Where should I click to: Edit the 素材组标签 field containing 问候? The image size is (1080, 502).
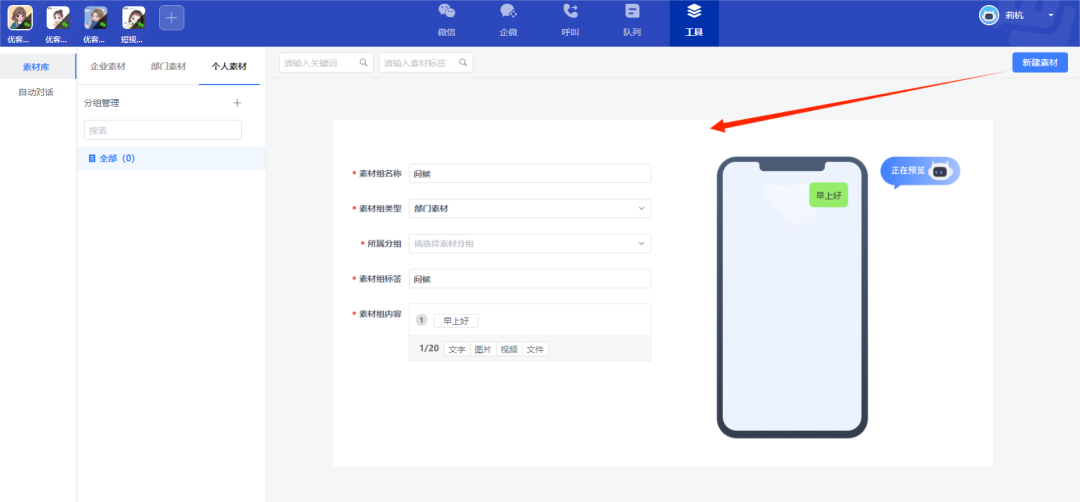pyautogui.click(x=530, y=279)
